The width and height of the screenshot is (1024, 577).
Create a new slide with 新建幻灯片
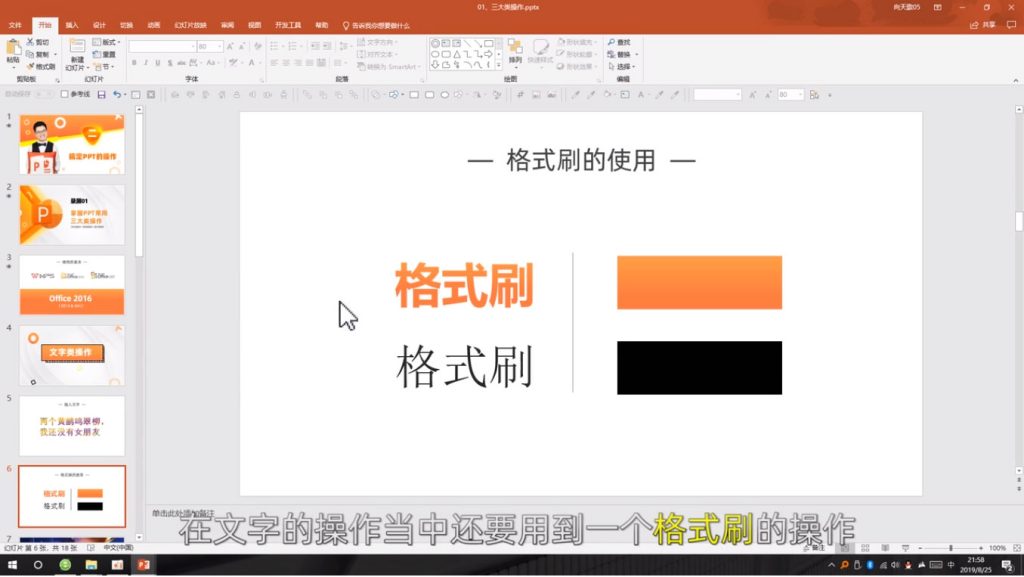click(77, 54)
